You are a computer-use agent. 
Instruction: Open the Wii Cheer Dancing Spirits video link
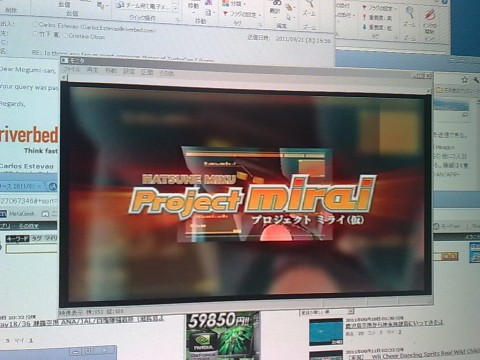425,355
